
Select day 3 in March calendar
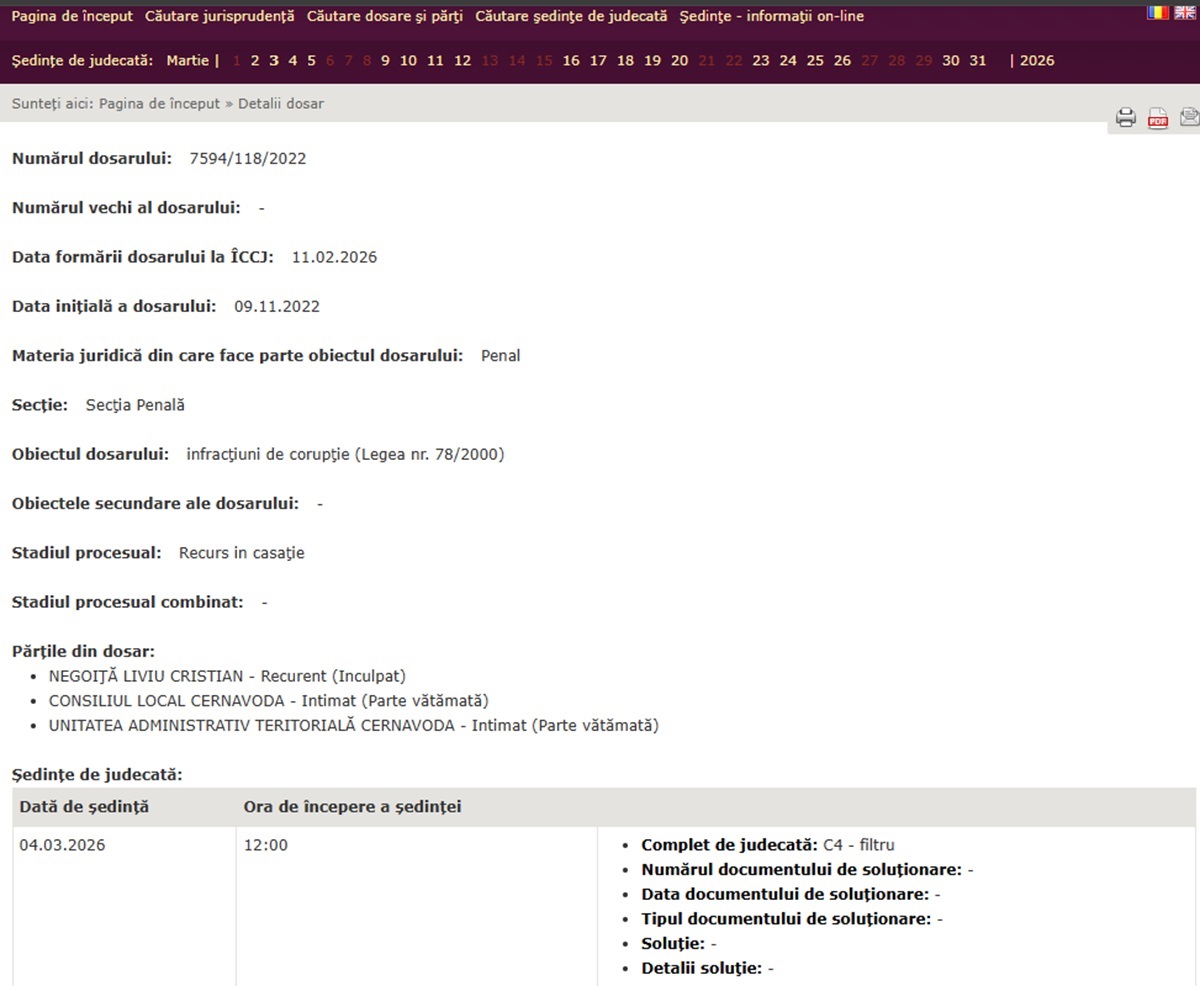click(274, 60)
